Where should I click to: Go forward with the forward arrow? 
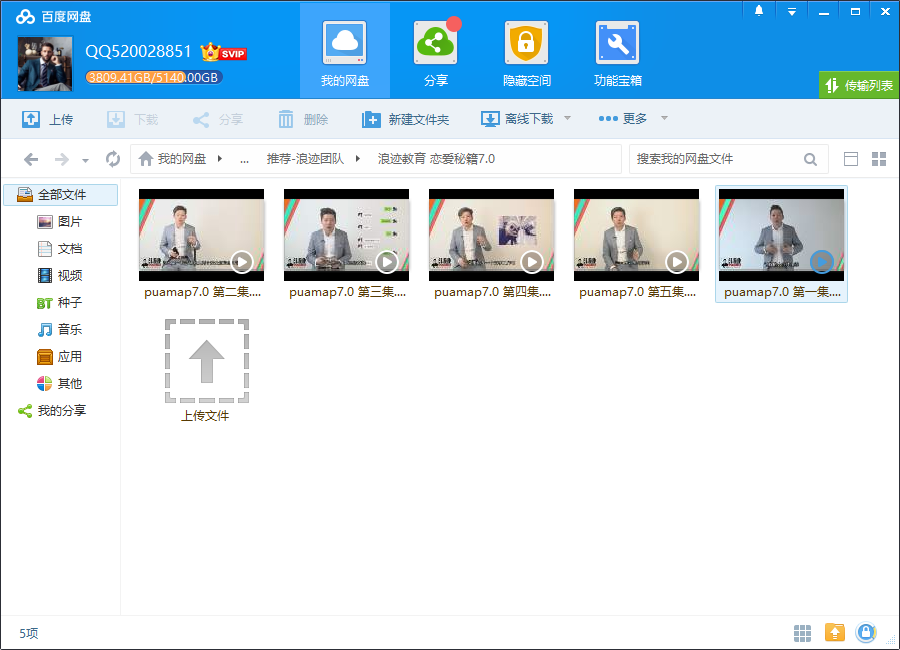pyautogui.click(x=61, y=159)
